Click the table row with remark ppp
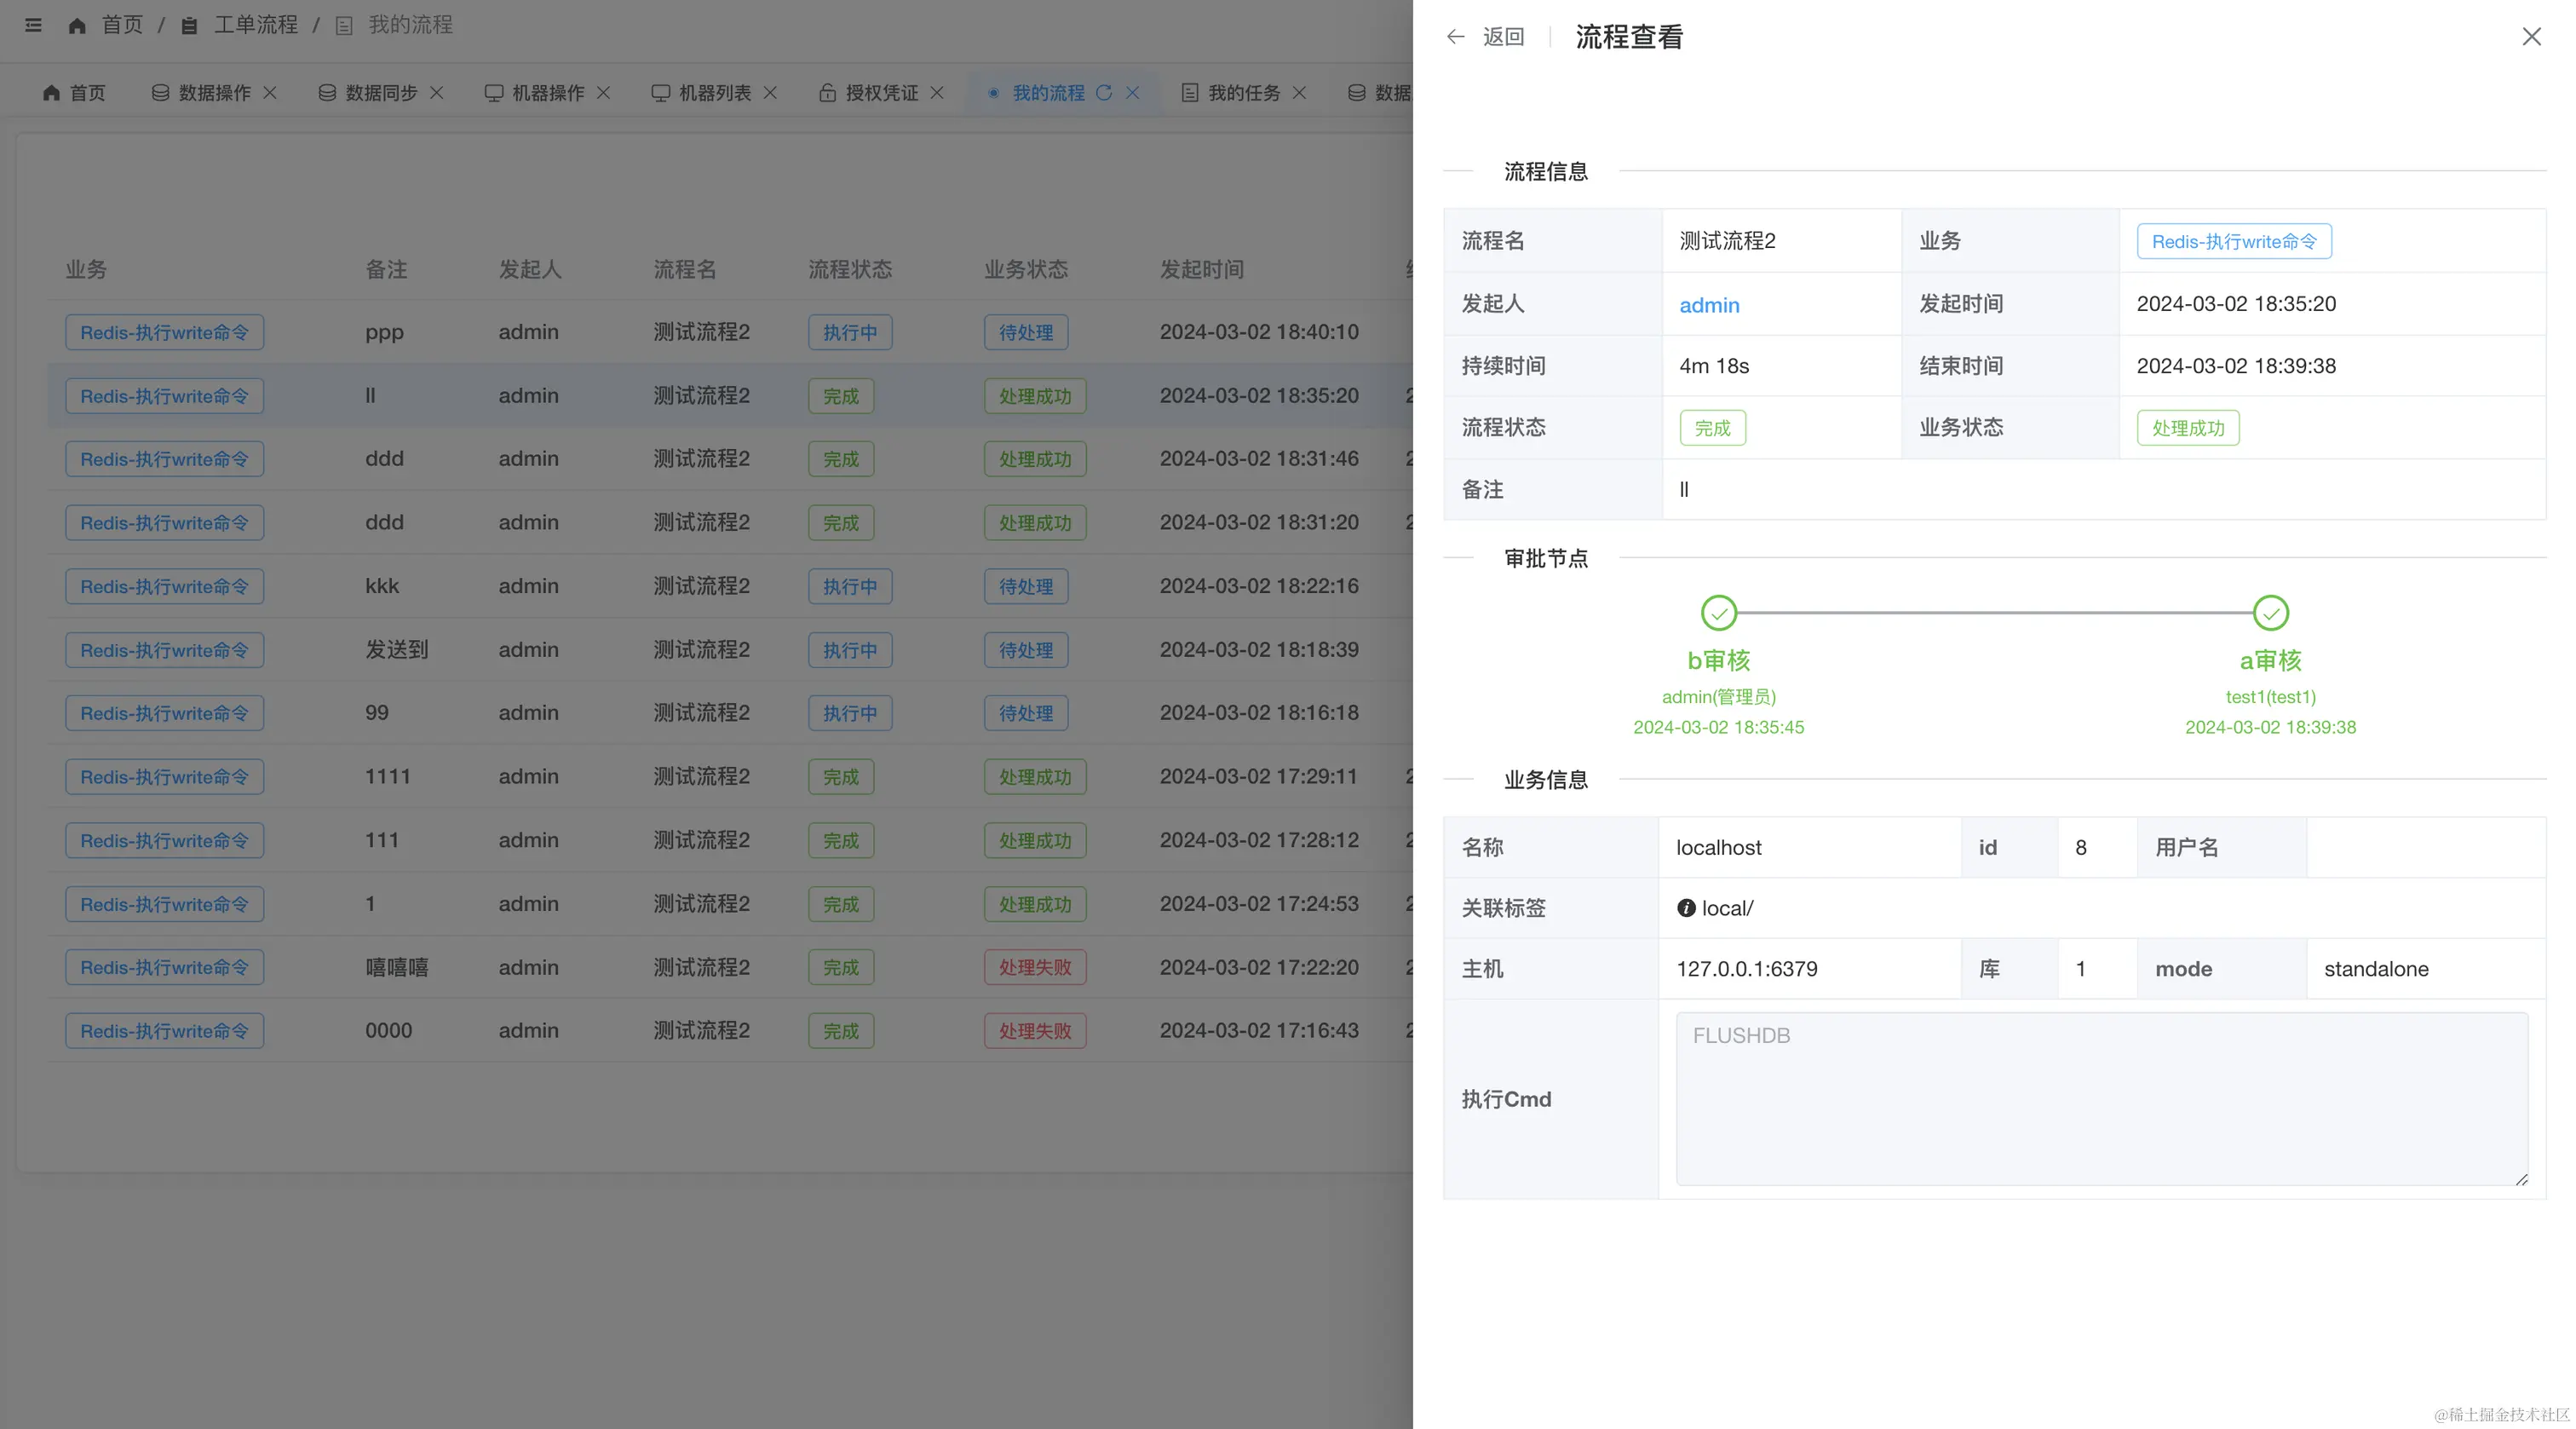This screenshot has height=1429, width=2576. tap(384, 332)
